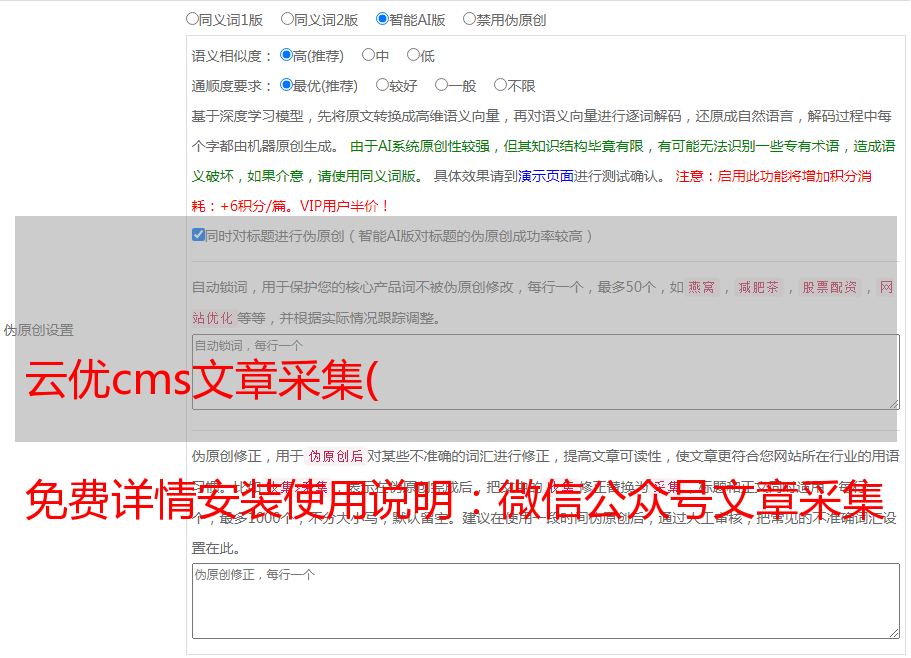Image resolution: width=911 pixels, height=658 pixels.
Task: Choose 一般 for 通顺度要求
Action: (x=441, y=85)
